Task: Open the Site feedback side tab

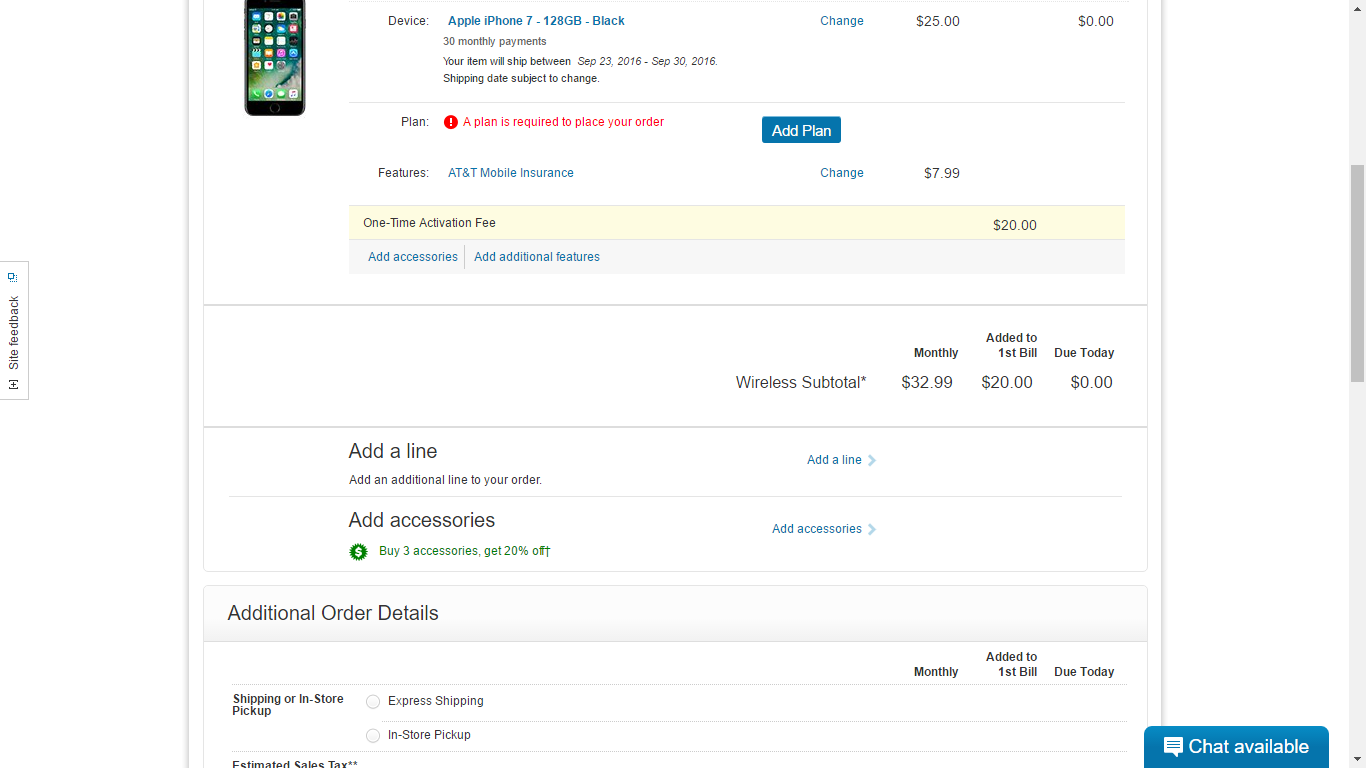Action: click(x=14, y=331)
